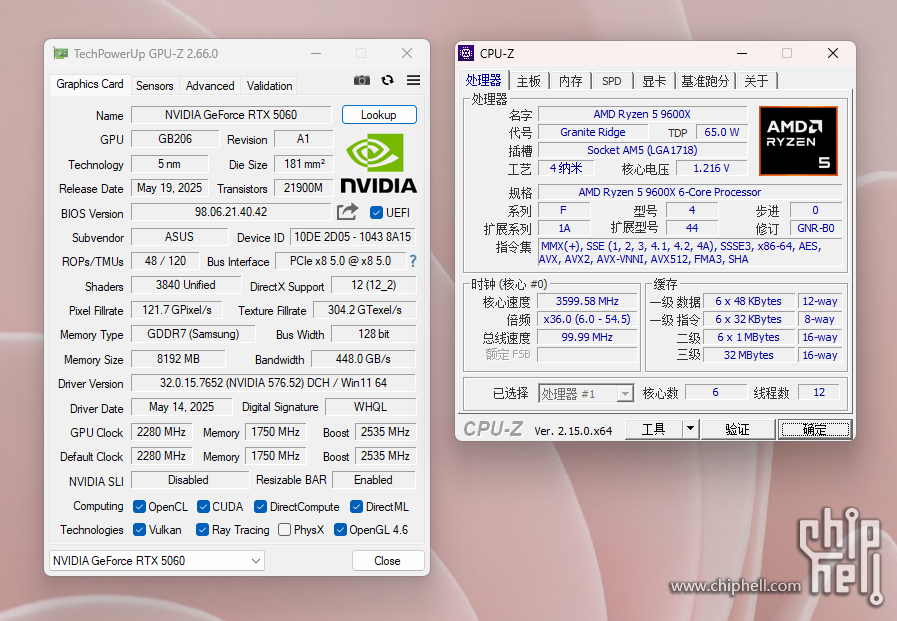
Task: Click the Resizable BAR value Enabled
Action: tap(374, 480)
